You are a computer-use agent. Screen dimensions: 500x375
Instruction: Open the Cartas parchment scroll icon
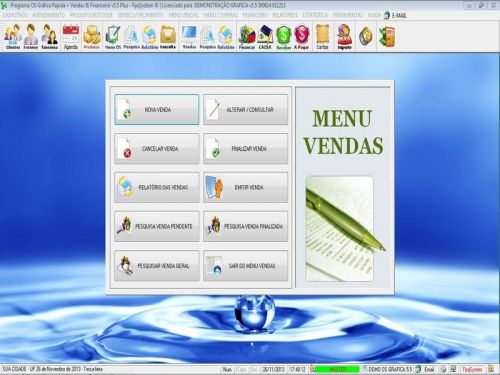tap(322, 37)
